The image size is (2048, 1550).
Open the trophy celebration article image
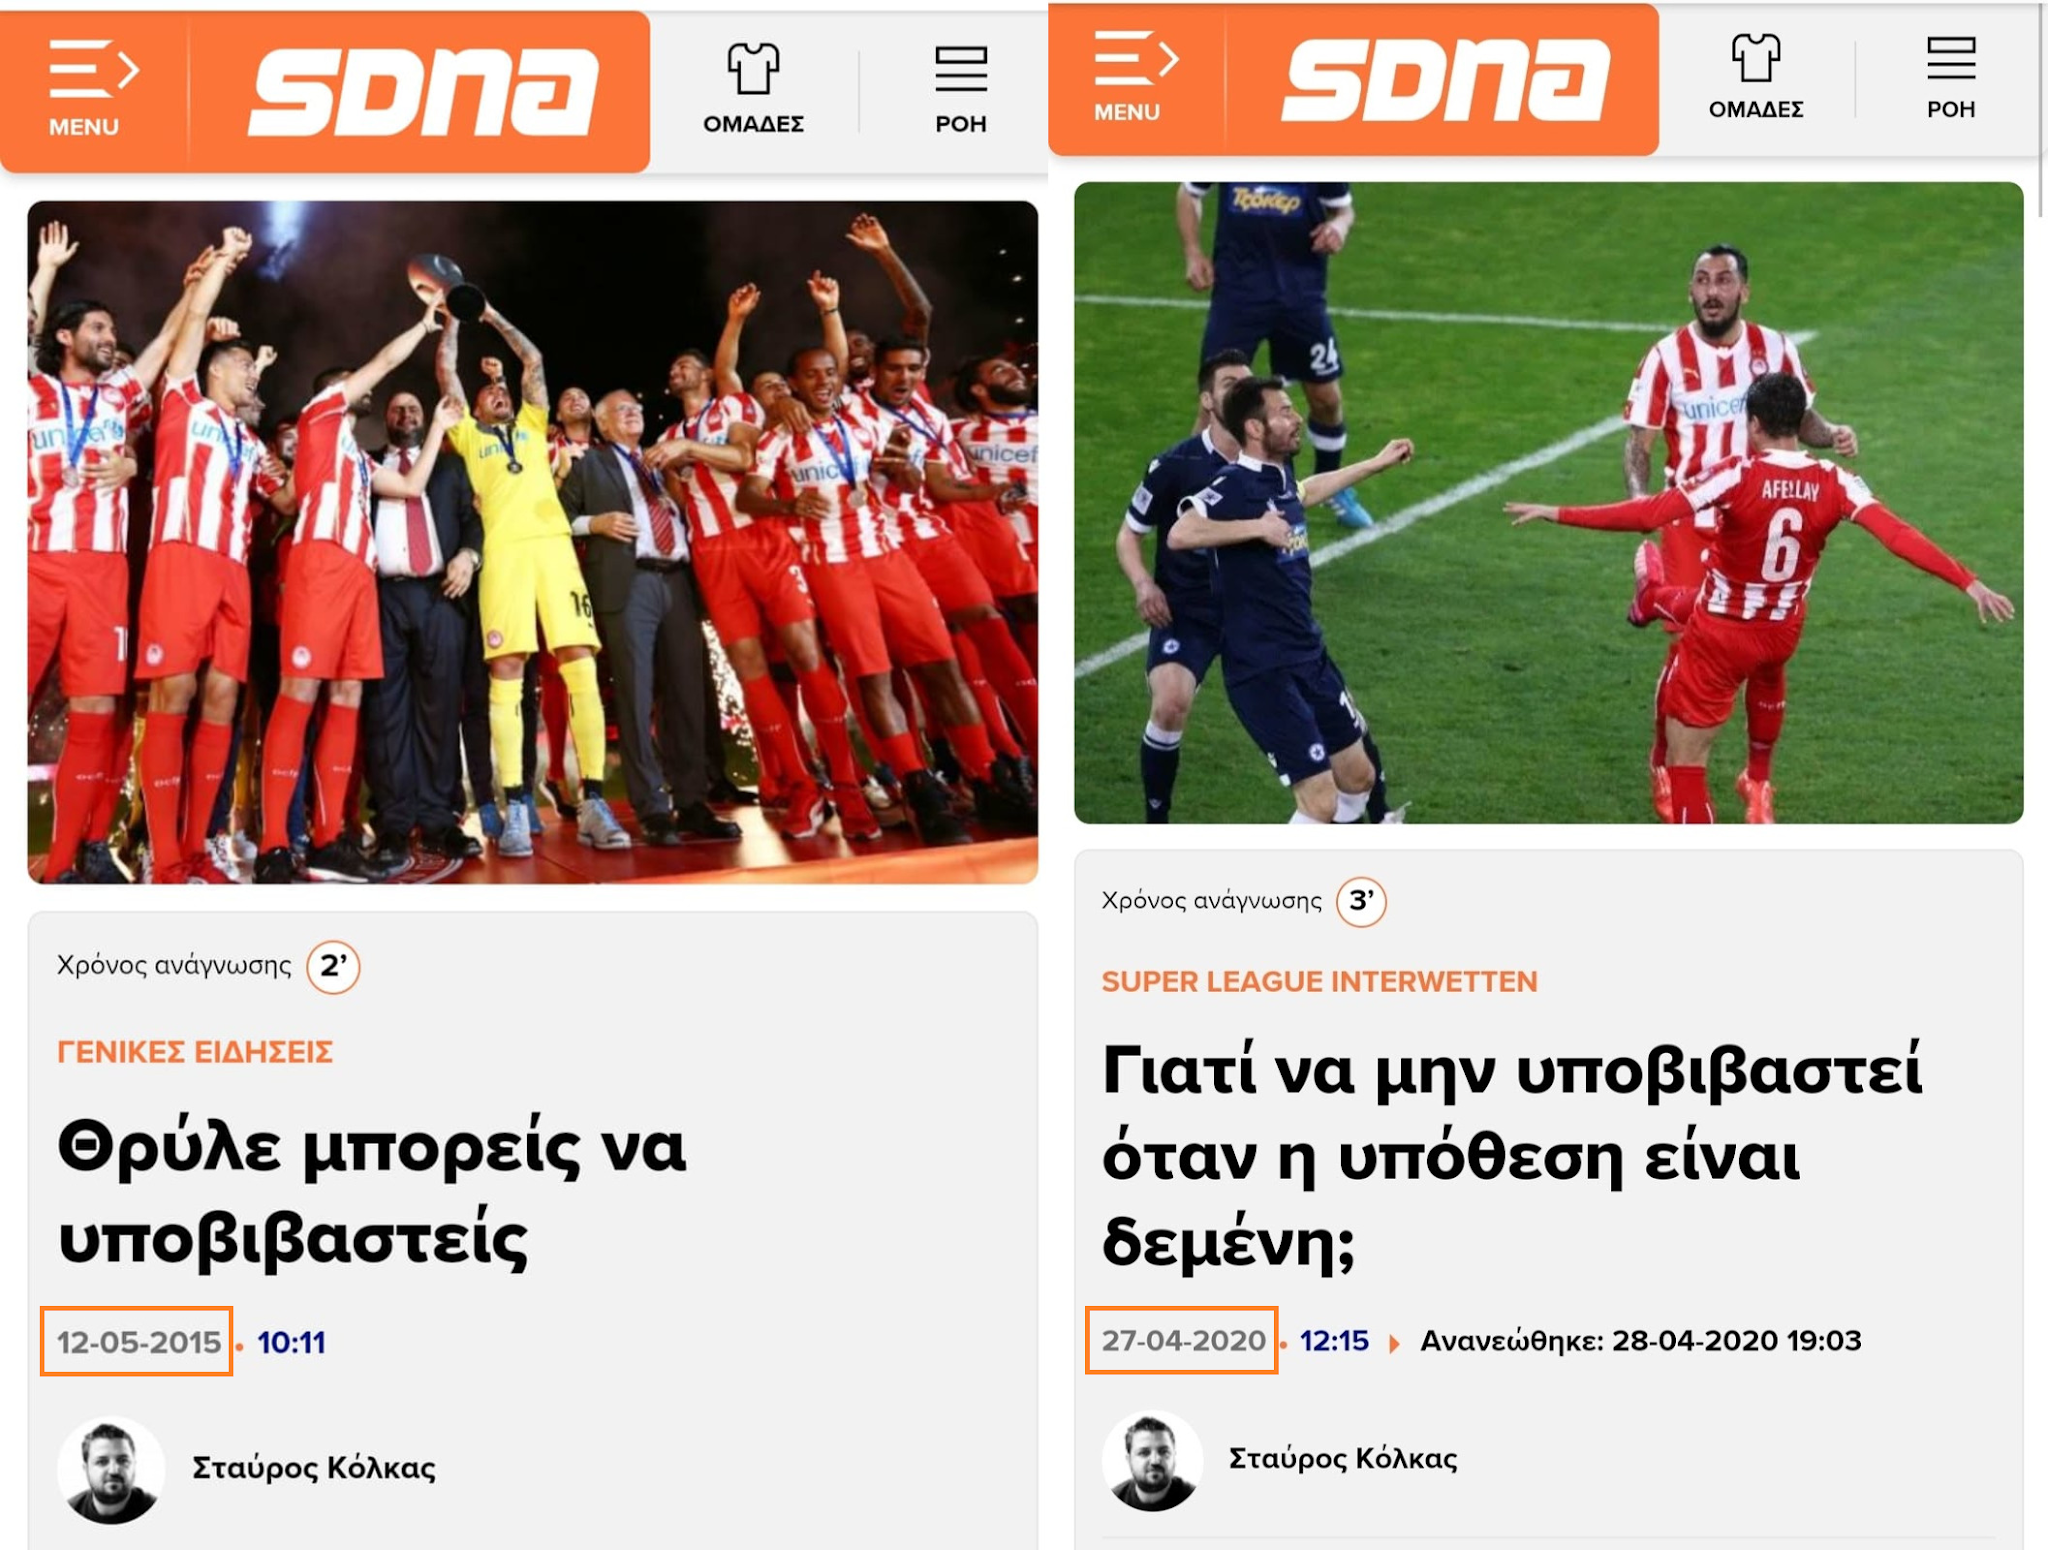click(532, 542)
